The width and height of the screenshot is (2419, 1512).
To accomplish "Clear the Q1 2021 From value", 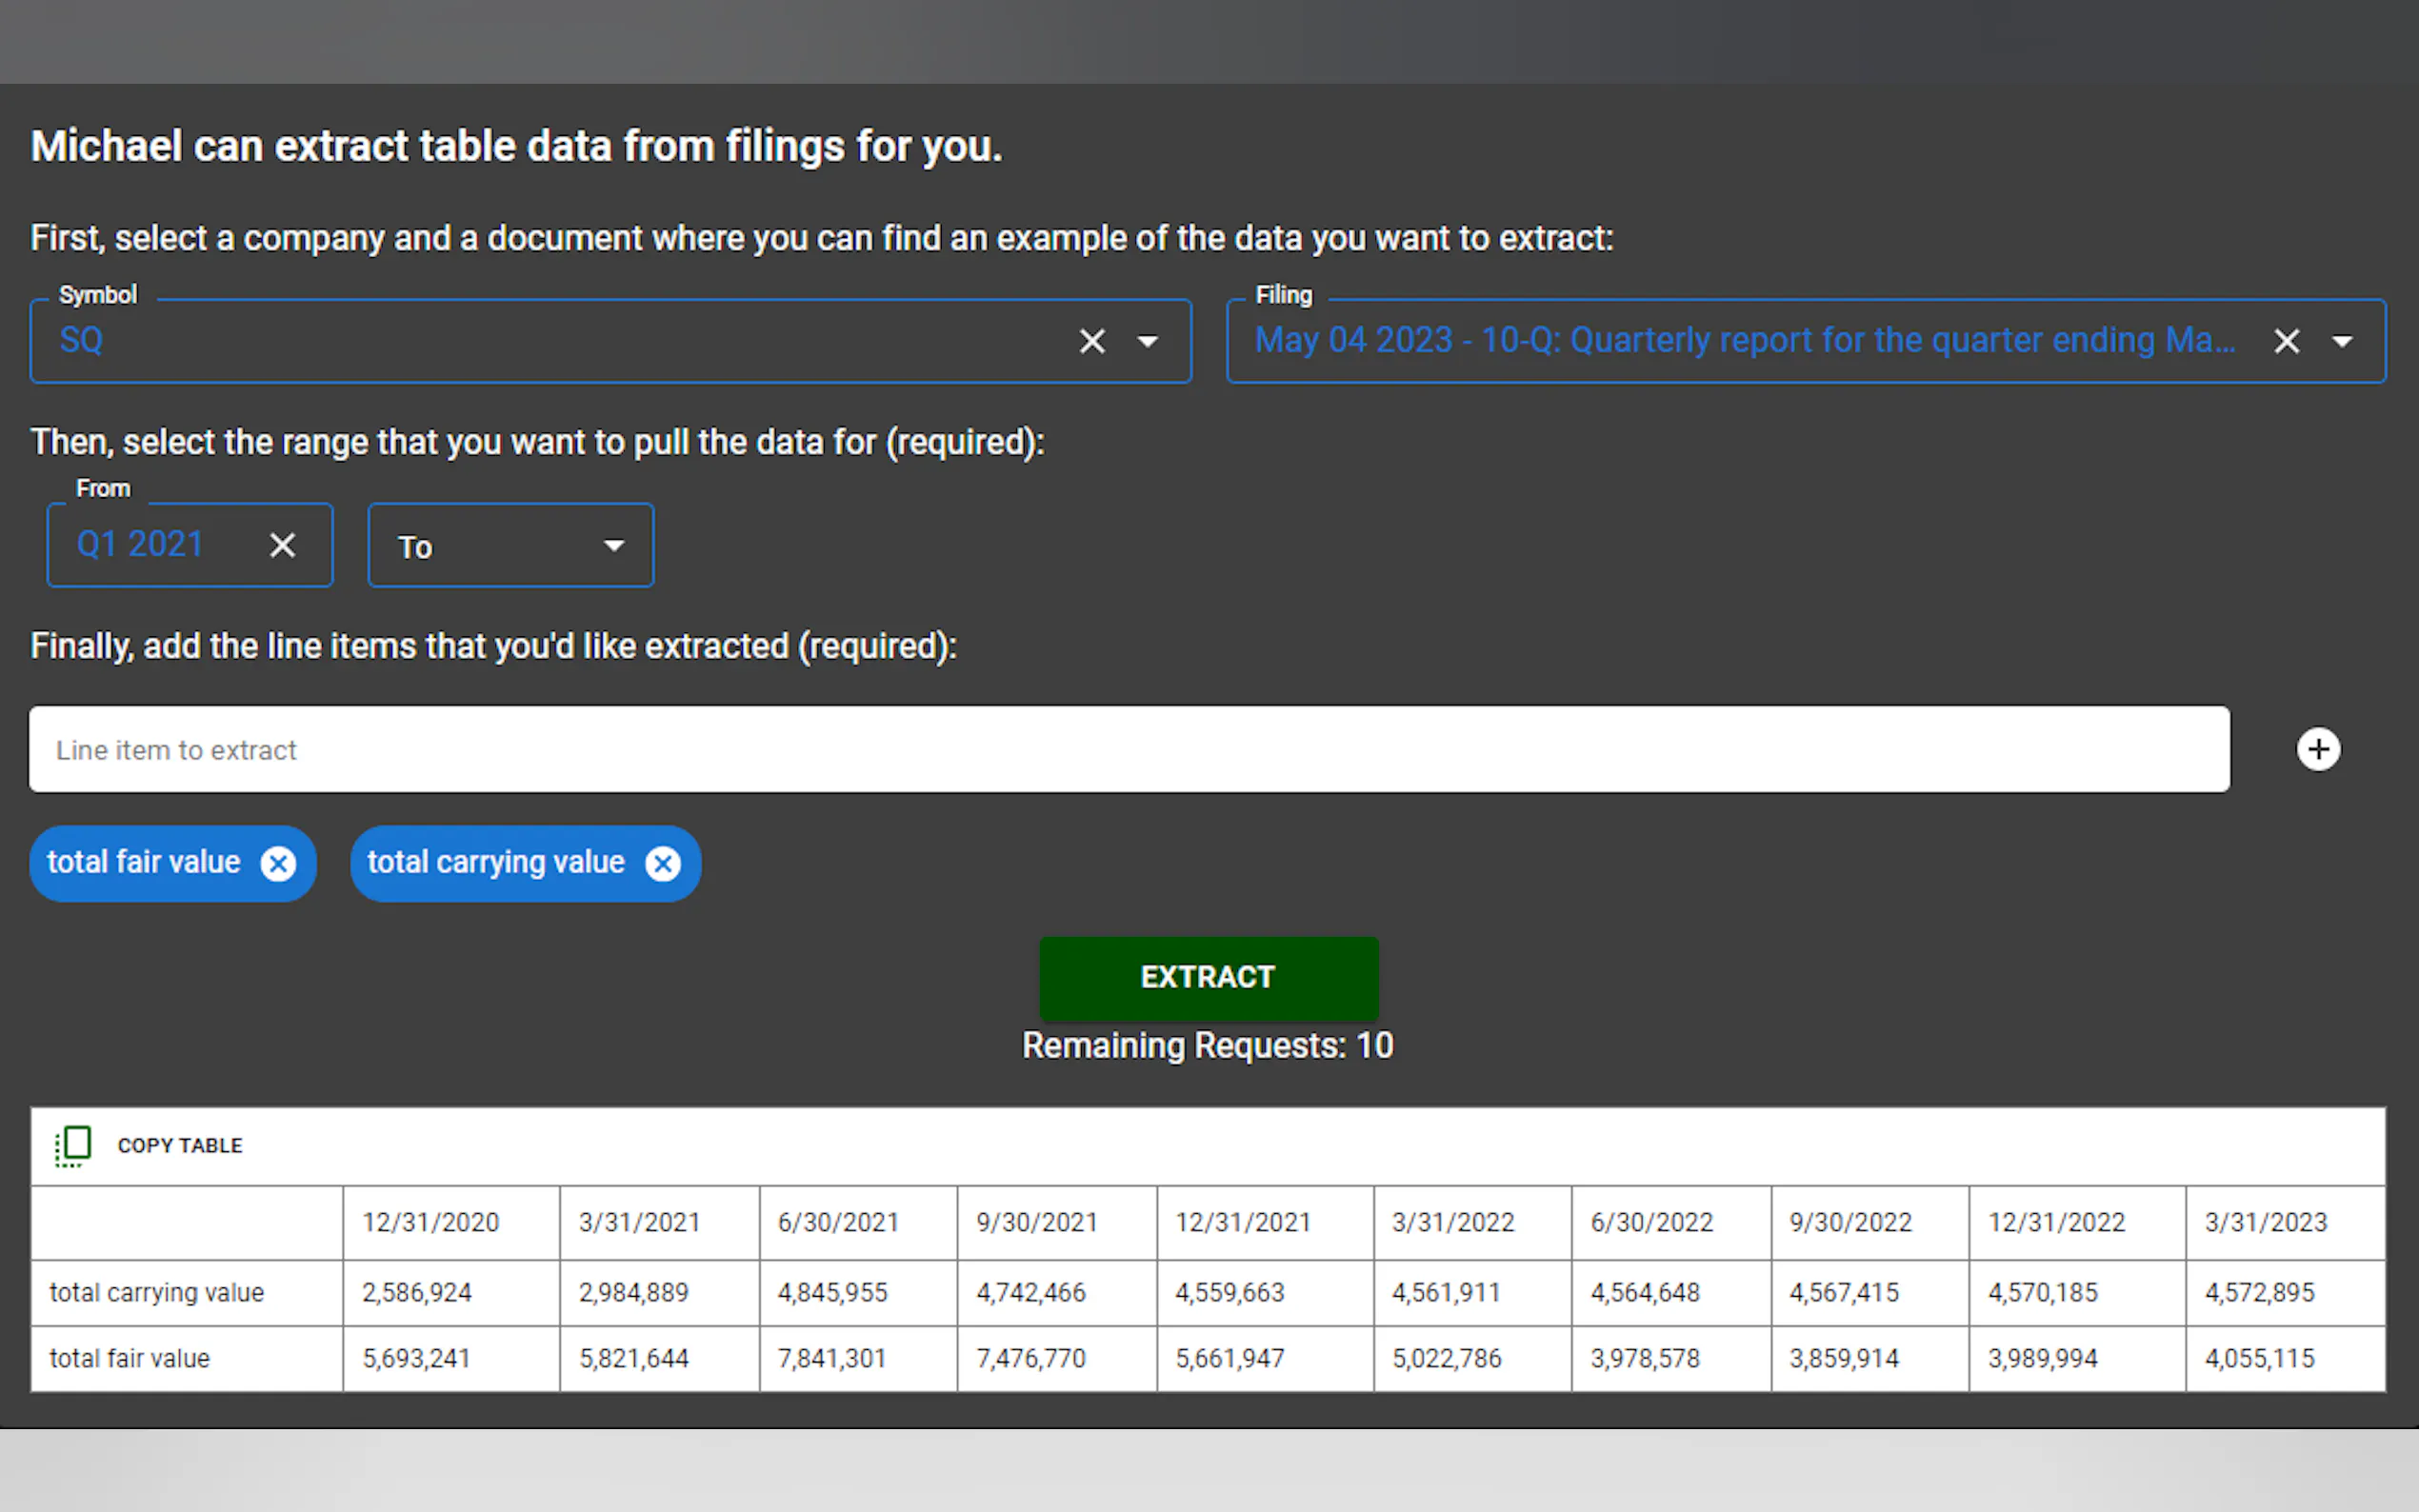I will (x=283, y=546).
